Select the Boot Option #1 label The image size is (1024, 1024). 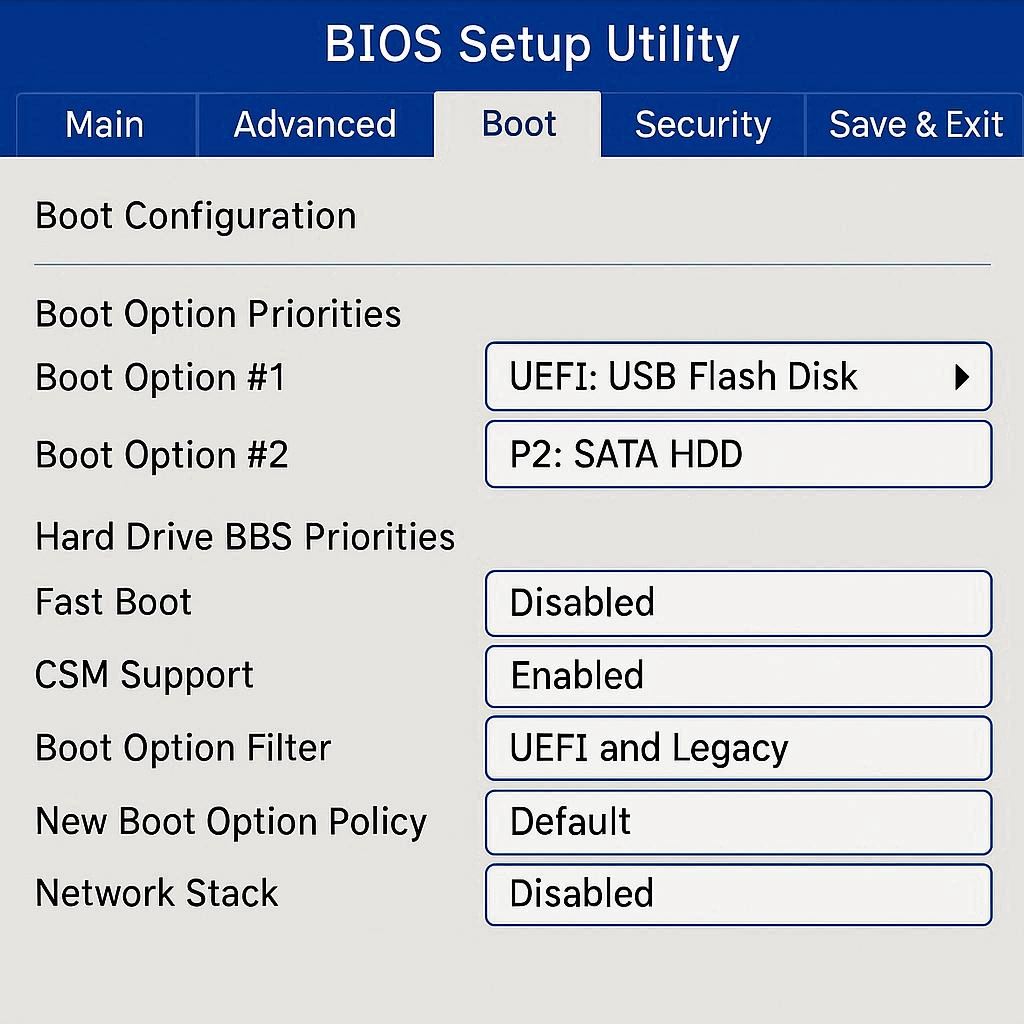pos(160,378)
